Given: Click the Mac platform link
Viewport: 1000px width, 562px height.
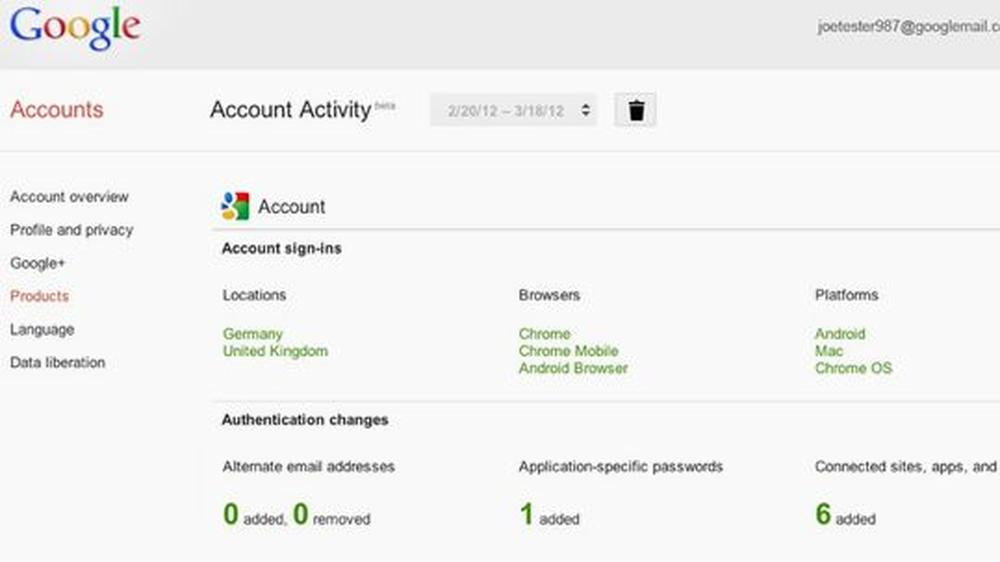Looking at the screenshot, I should [828, 351].
